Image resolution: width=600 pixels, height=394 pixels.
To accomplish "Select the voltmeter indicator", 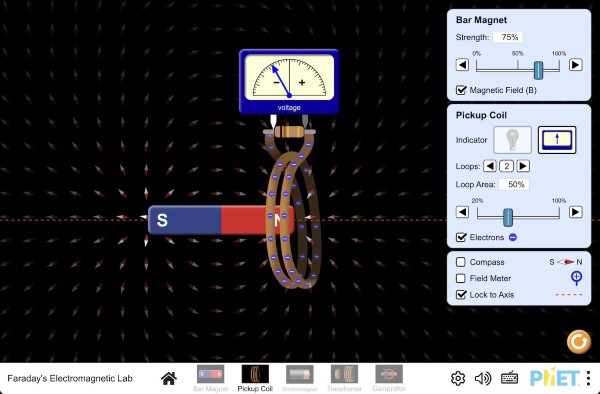I will coord(557,140).
